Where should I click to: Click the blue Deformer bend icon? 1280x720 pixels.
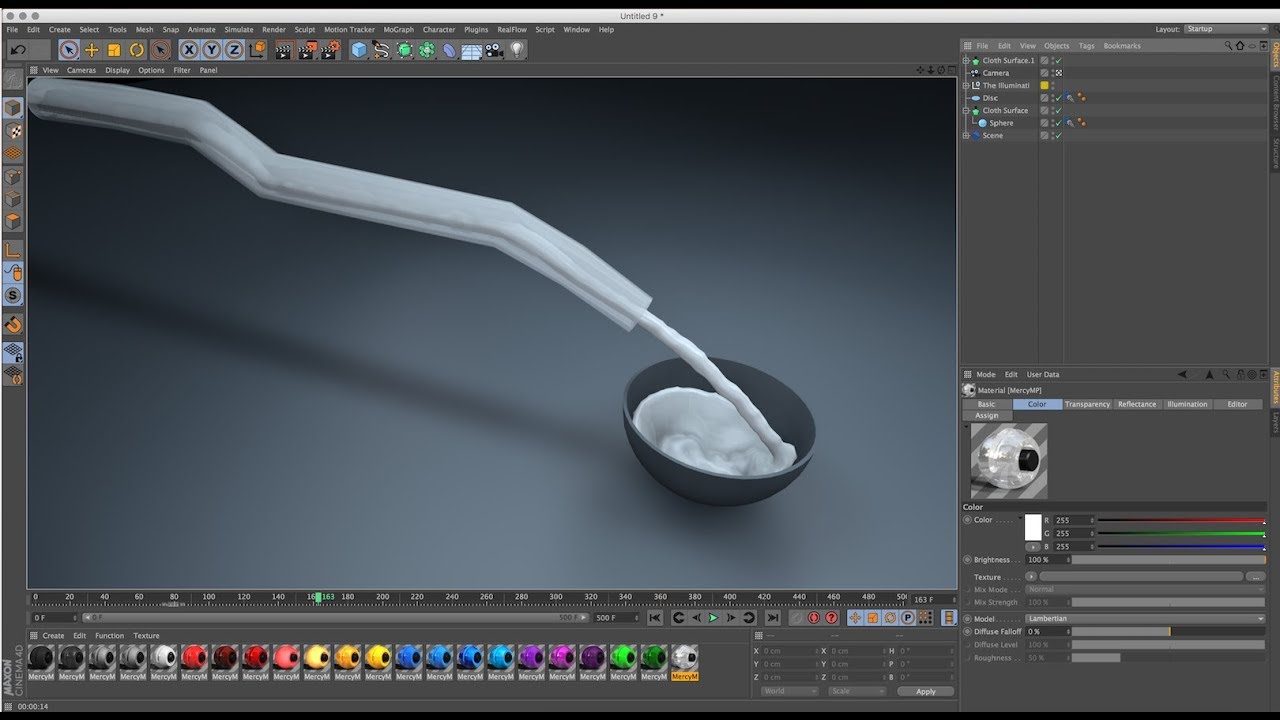coord(449,50)
